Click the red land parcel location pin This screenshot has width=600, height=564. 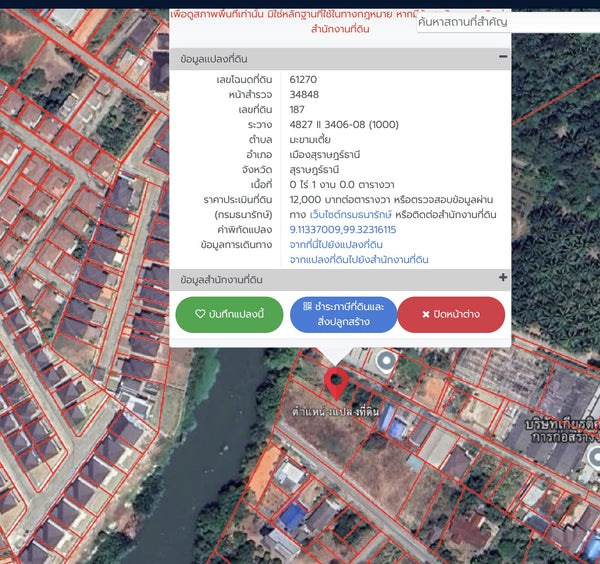pos(336,383)
